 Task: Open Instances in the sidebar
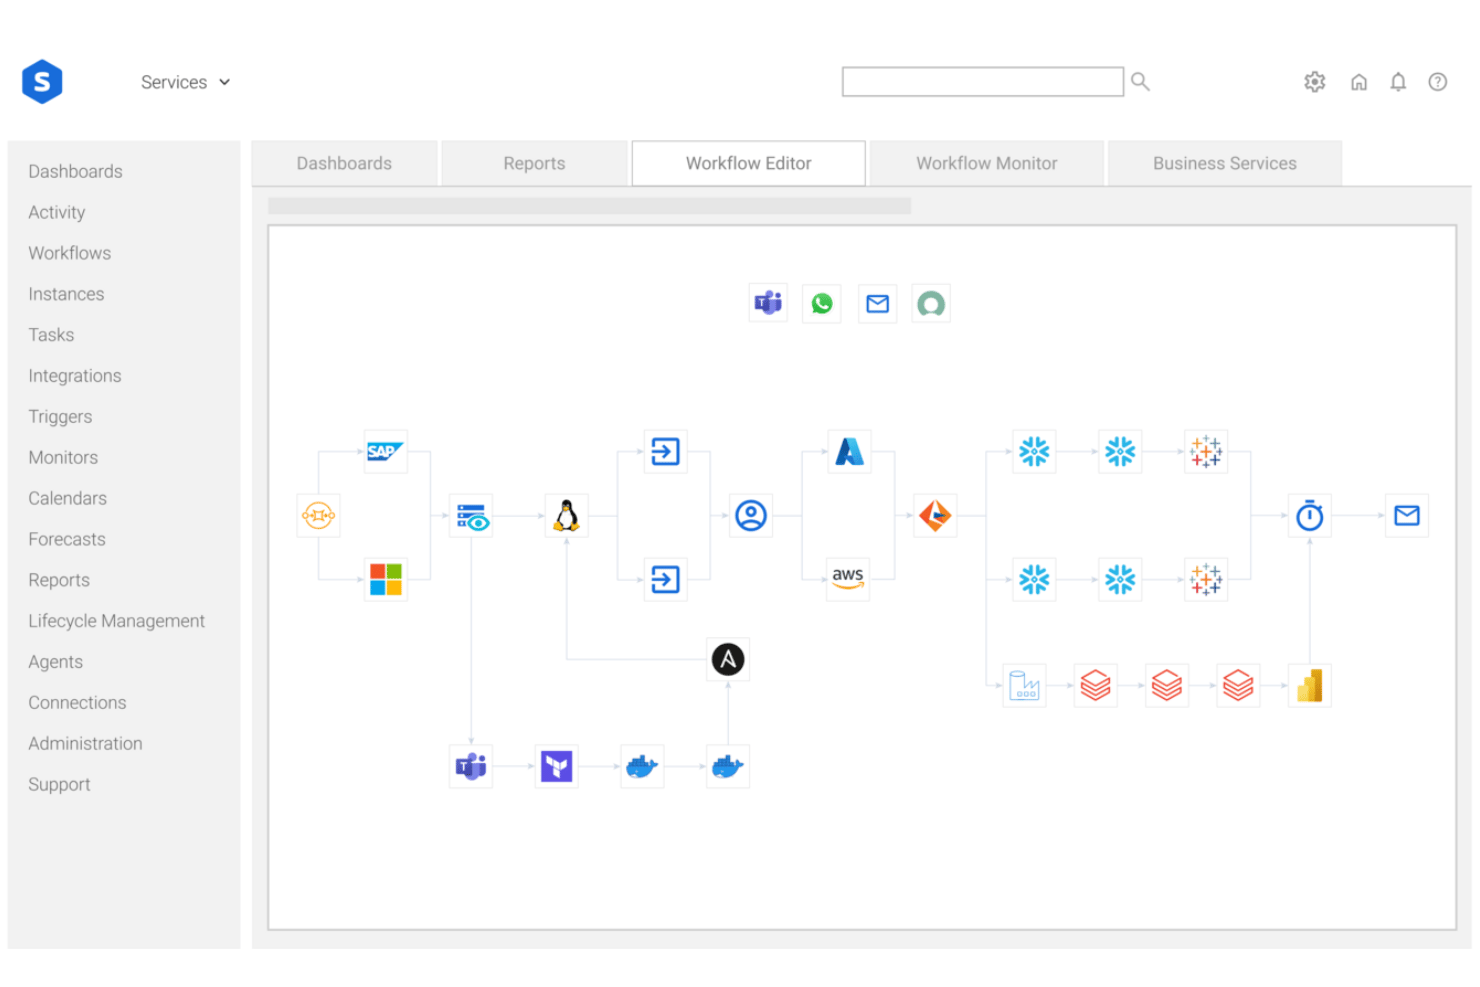(x=66, y=294)
